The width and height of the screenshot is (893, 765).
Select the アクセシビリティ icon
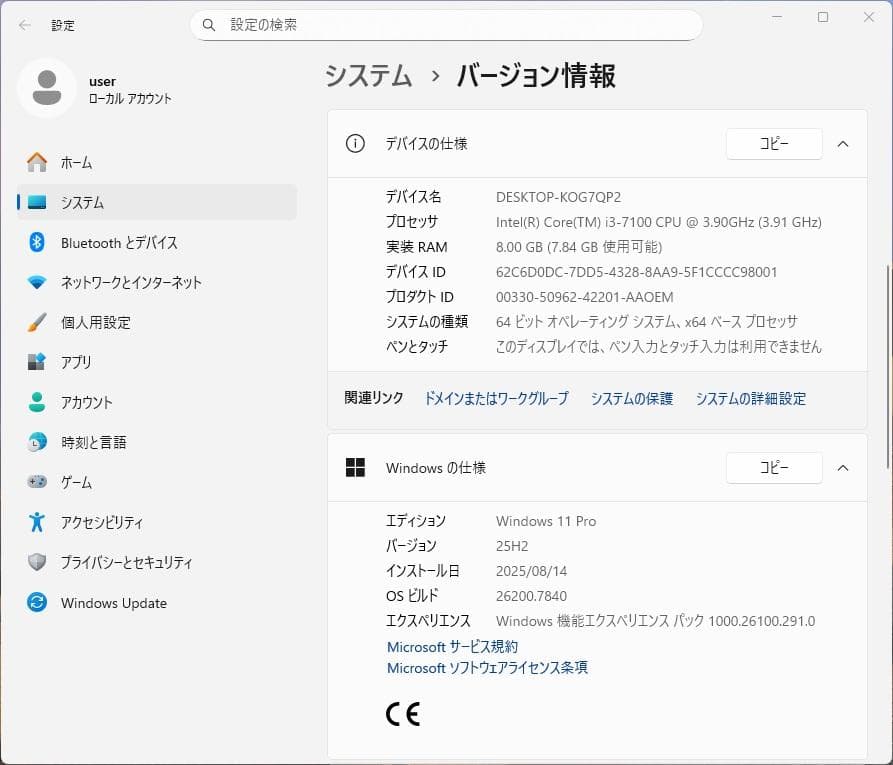click(x=38, y=522)
